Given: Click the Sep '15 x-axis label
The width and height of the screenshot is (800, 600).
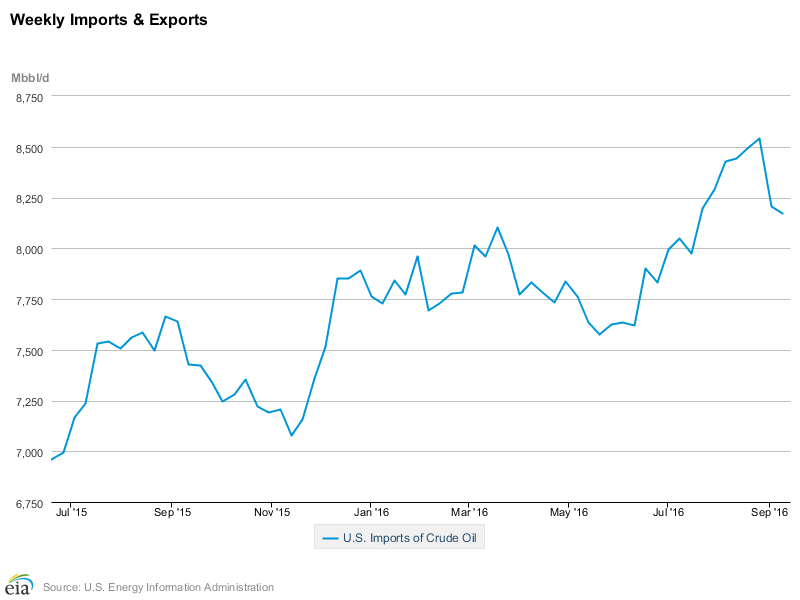Looking at the screenshot, I should click(x=171, y=512).
